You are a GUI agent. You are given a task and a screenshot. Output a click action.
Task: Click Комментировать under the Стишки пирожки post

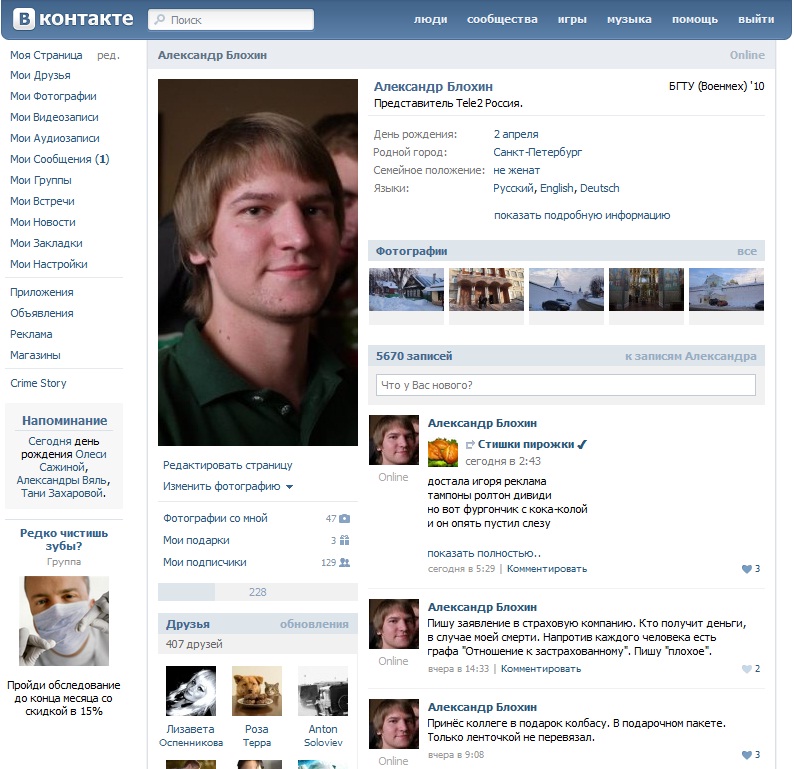547,569
